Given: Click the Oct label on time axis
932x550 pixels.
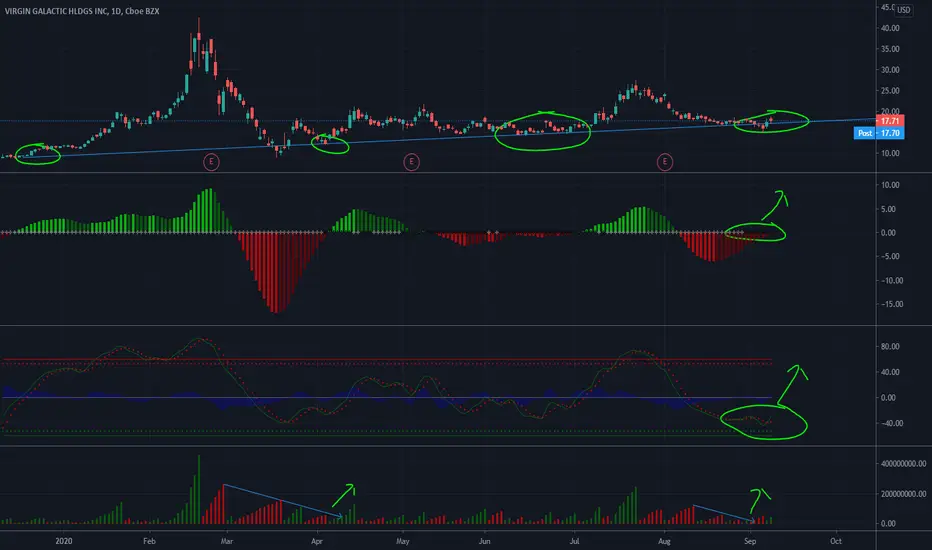Looking at the screenshot, I should tap(836, 541).
